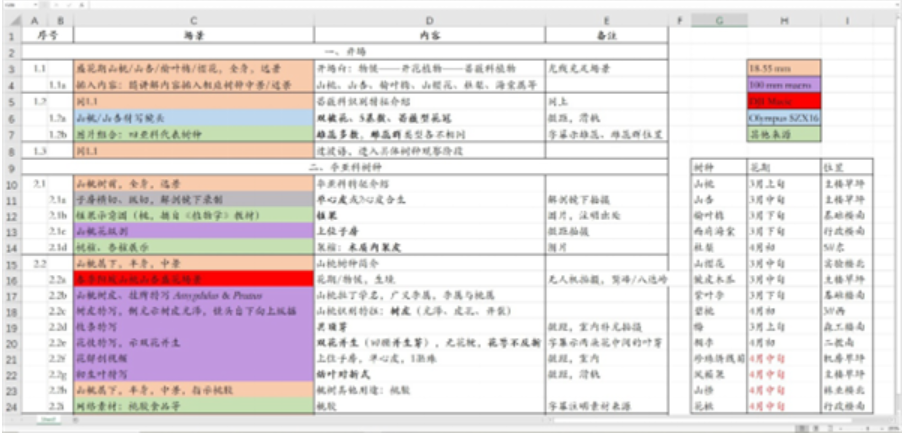Click the blue 'Olympus SZX16' legend cell

pyautogui.click(x=784, y=118)
